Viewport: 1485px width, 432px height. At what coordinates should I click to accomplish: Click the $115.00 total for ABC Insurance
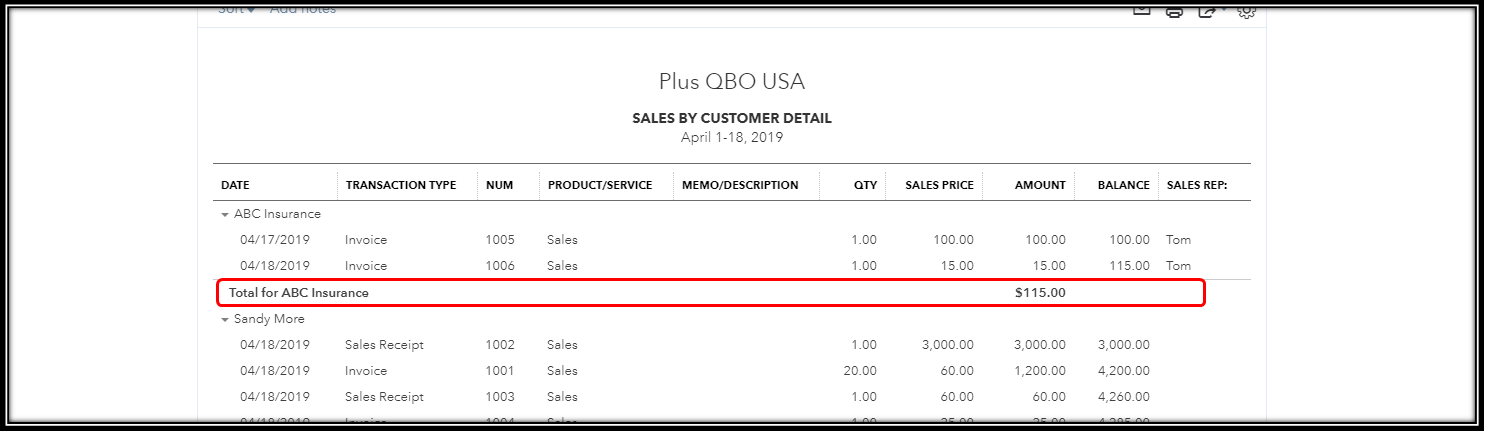[x=1041, y=293]
